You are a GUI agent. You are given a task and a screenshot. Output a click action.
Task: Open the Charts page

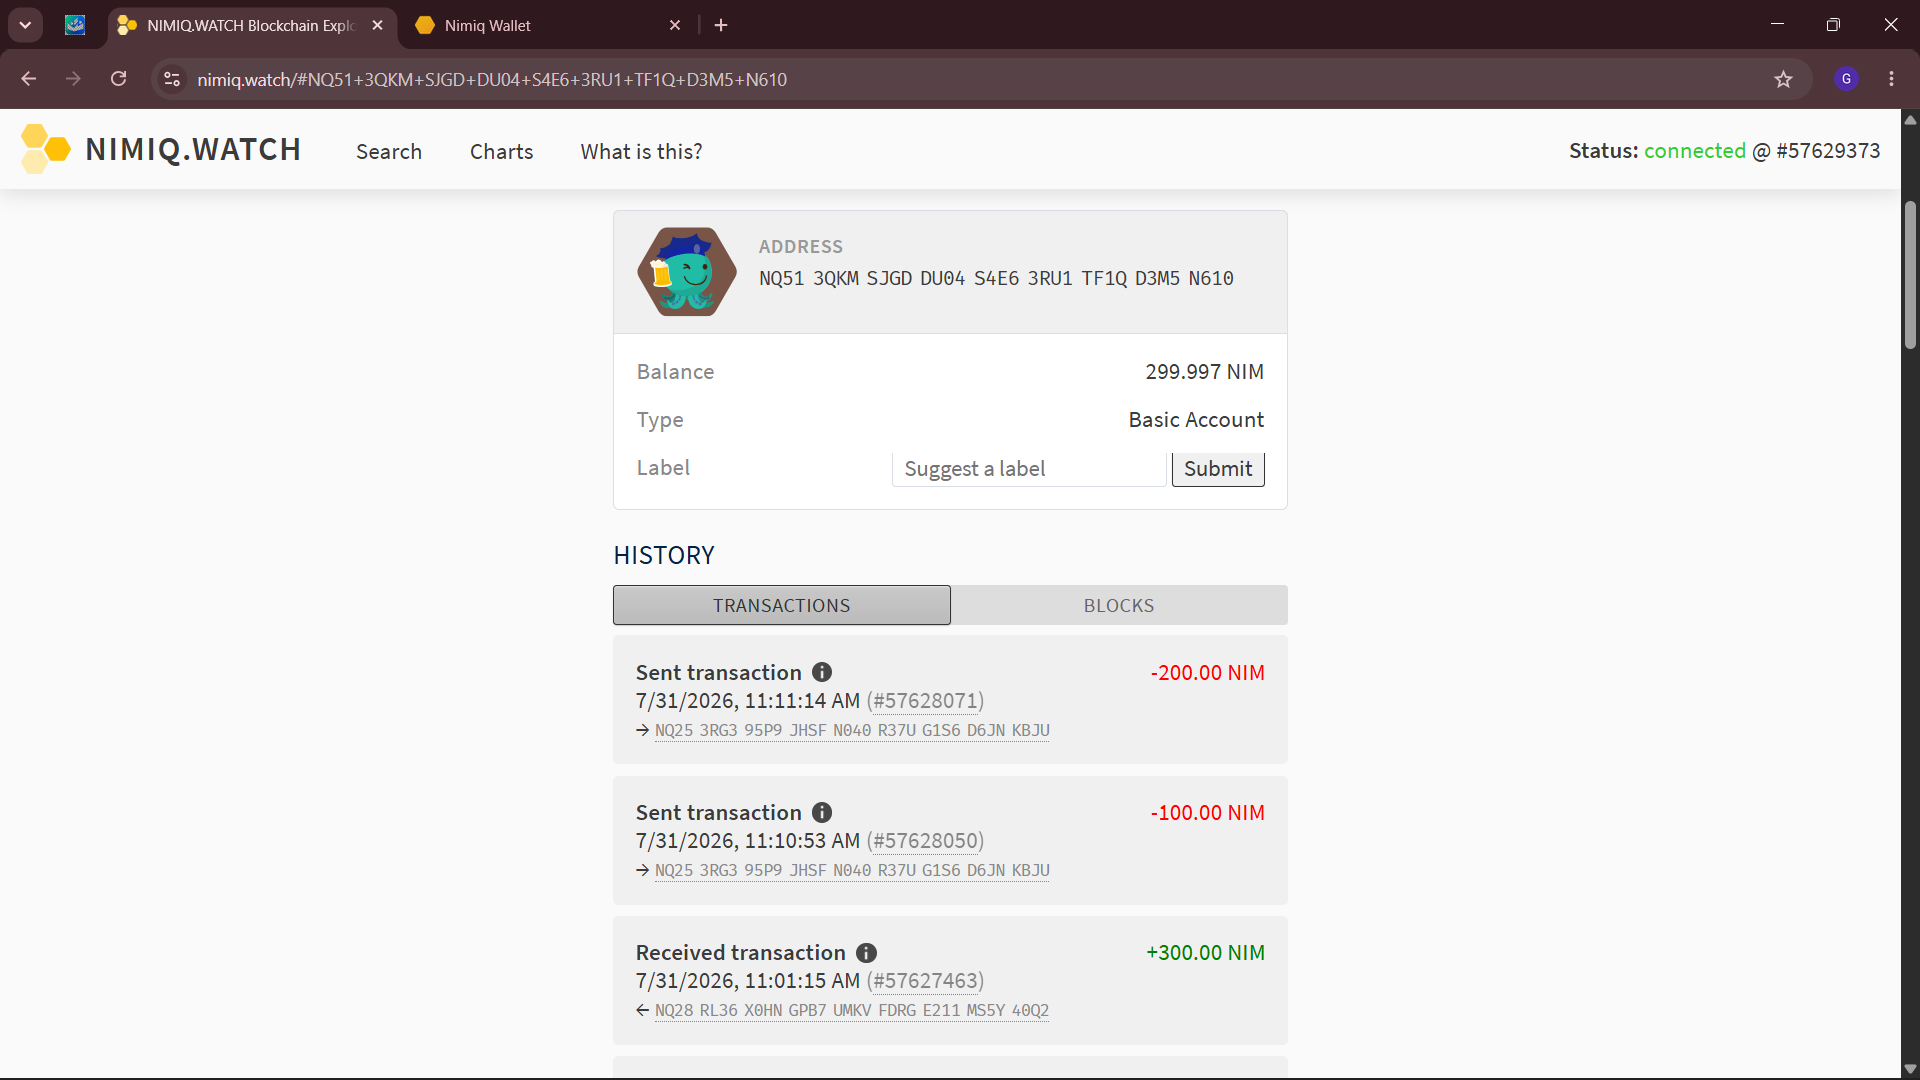(x=501, y=151)
